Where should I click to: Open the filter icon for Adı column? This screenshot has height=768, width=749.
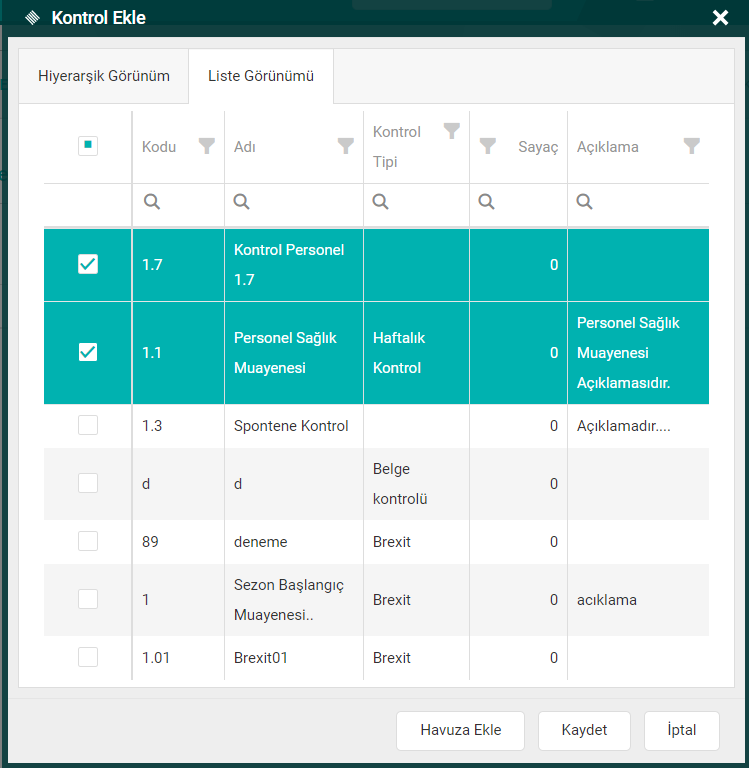point(345,146)
